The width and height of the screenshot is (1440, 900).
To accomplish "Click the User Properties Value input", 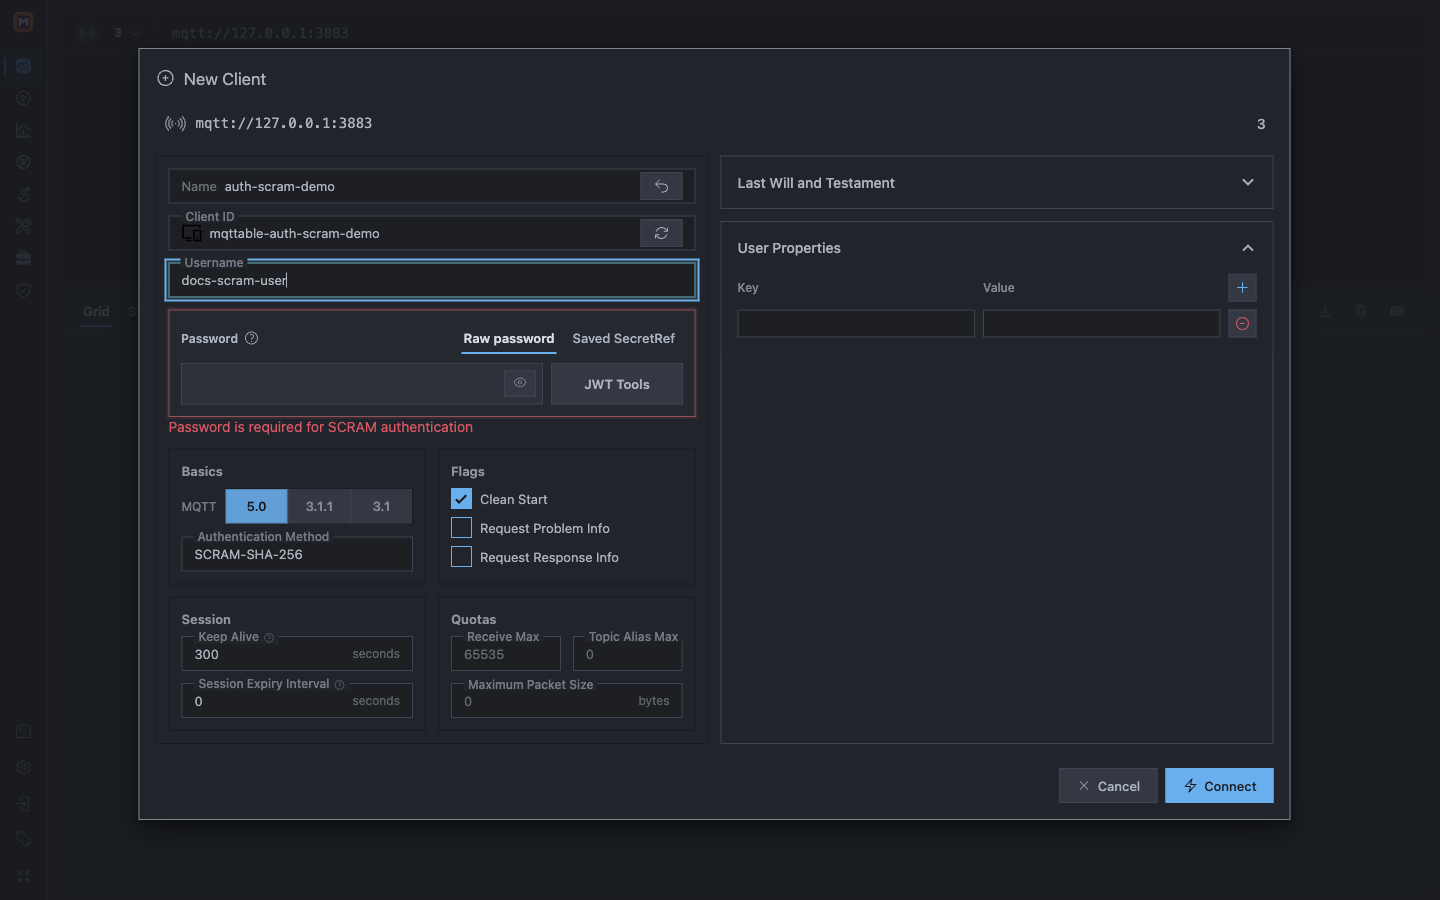I will click(1101, 324).
